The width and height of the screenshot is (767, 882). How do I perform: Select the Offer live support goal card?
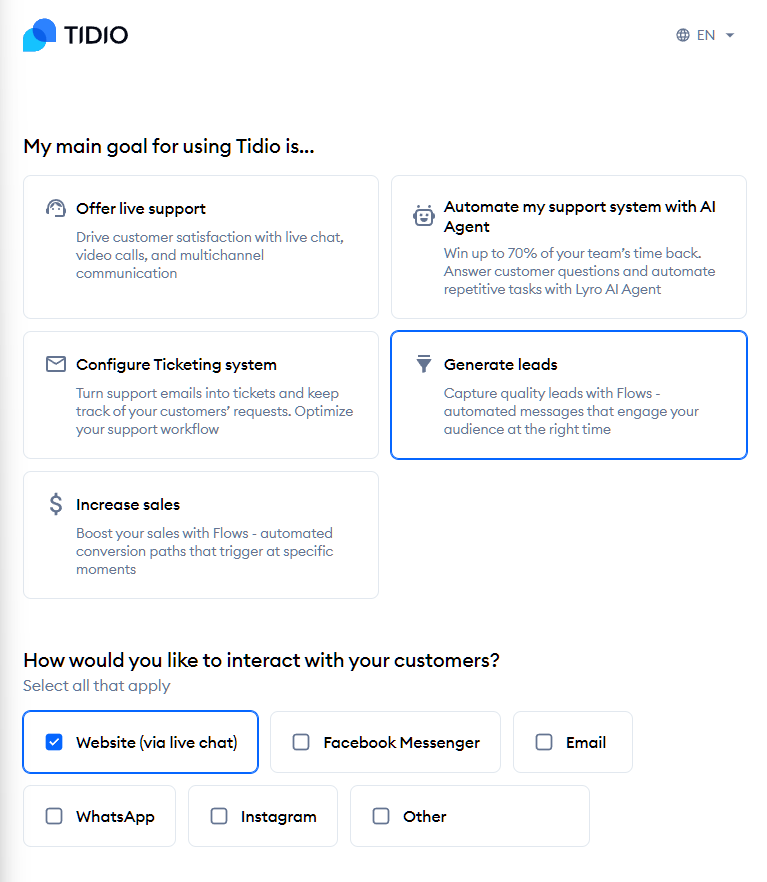click(x=200, y=245)
